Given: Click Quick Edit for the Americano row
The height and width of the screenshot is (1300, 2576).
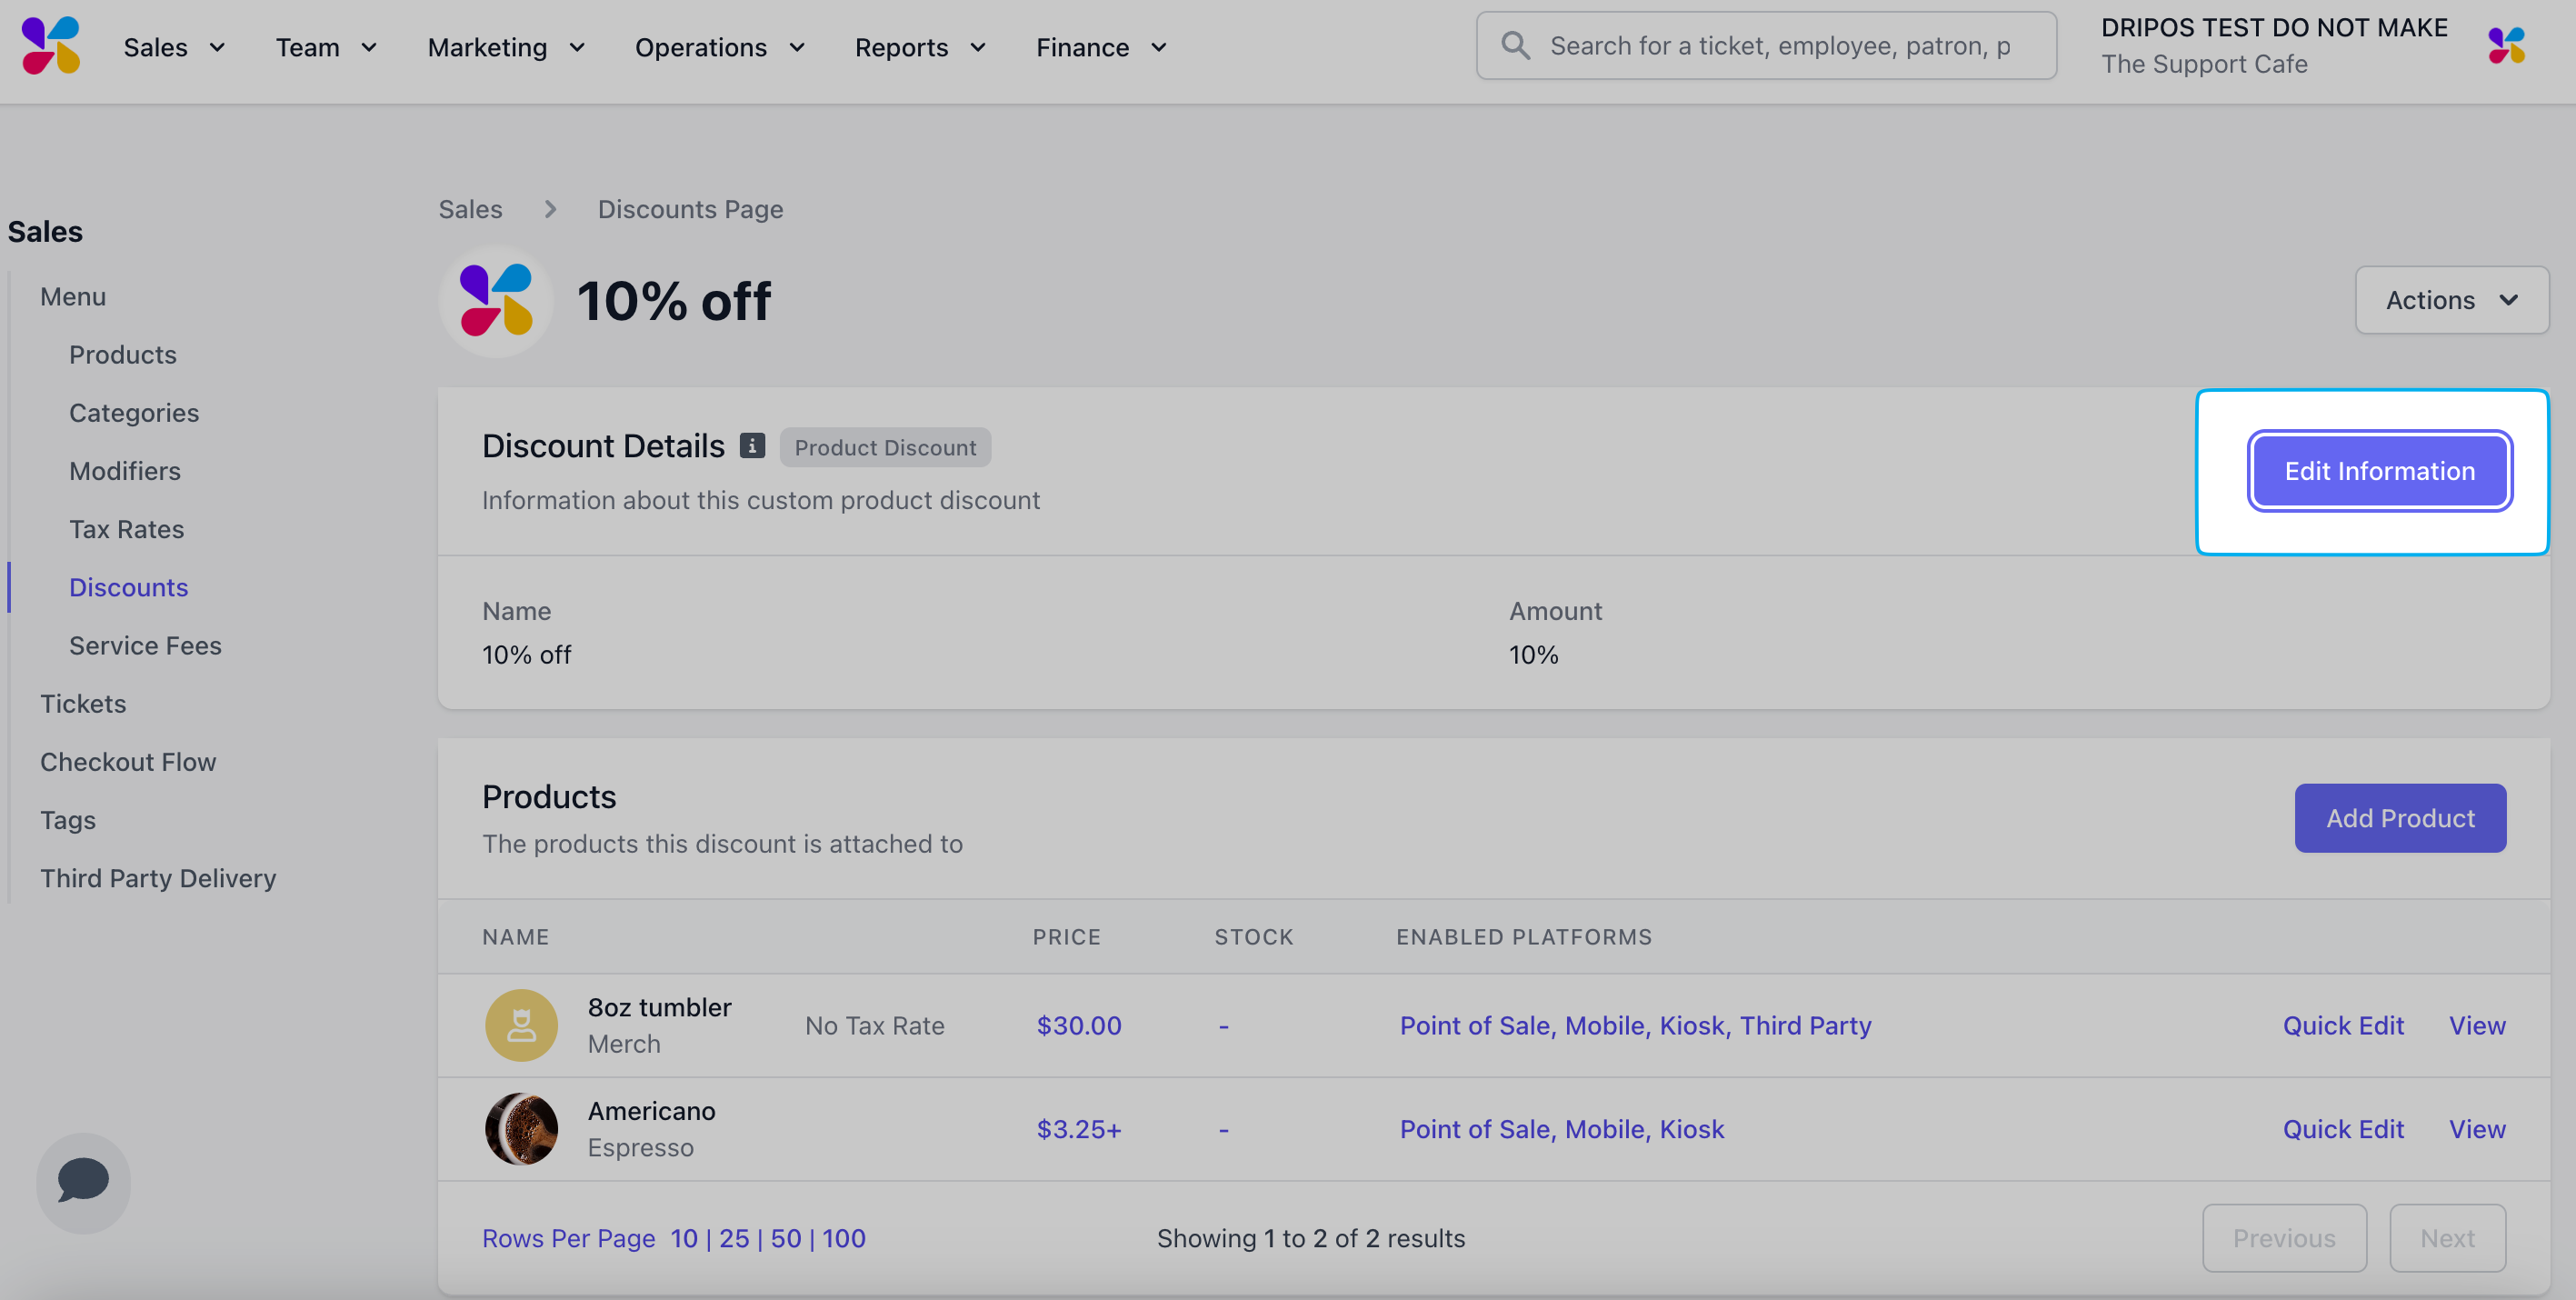Looking at the screenshot, I should pos(2342,1129).
